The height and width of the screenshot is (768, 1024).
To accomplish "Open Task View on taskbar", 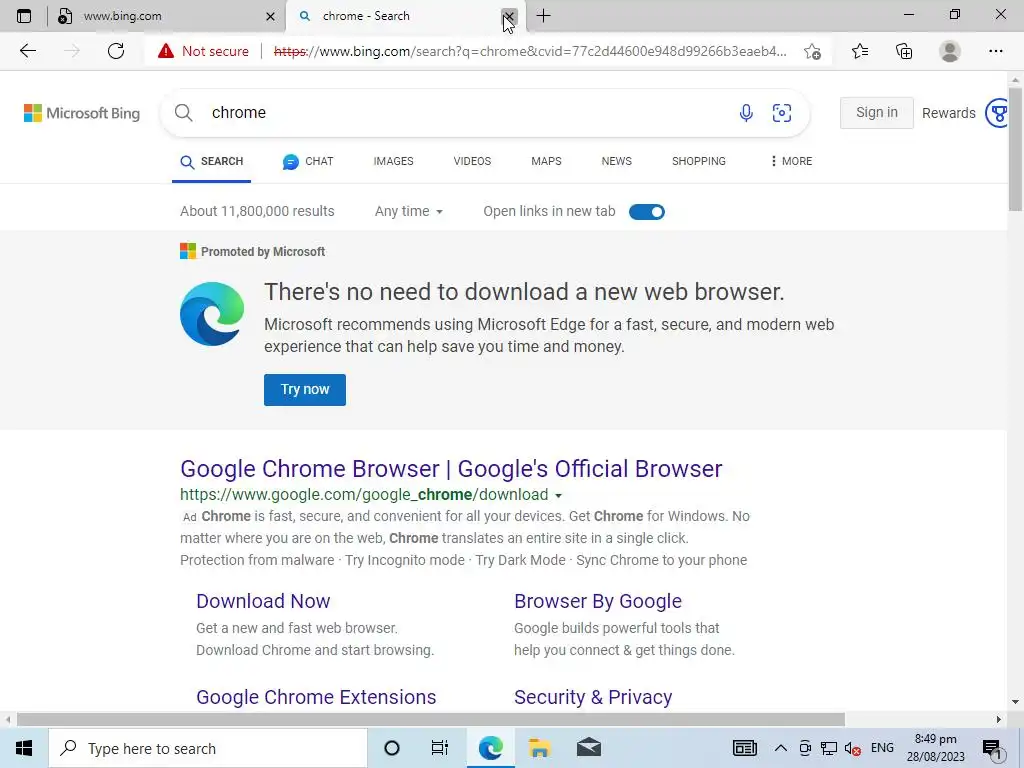I will (440, 748).
